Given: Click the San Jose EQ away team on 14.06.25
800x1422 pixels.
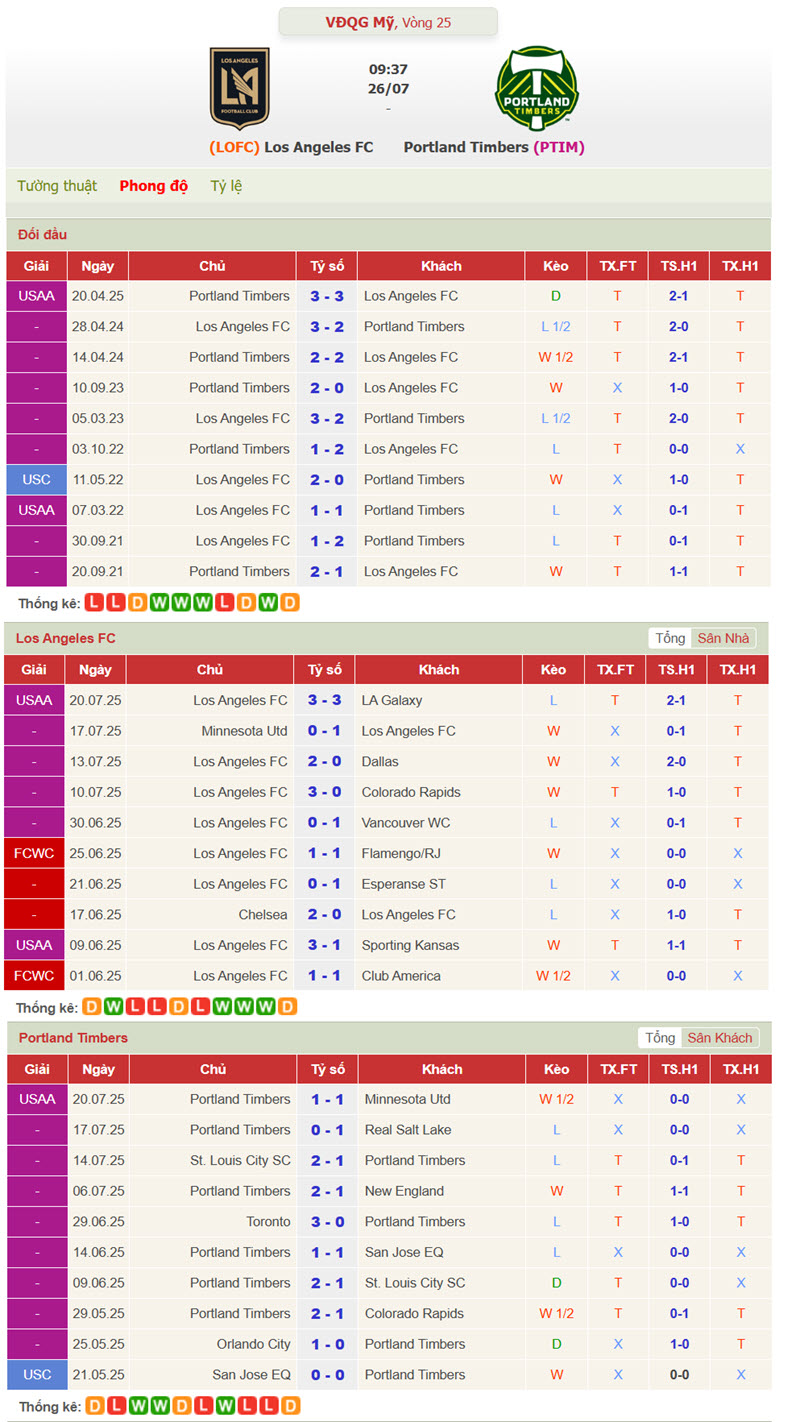Looking at the screenshot, I should pos(404,1253).
